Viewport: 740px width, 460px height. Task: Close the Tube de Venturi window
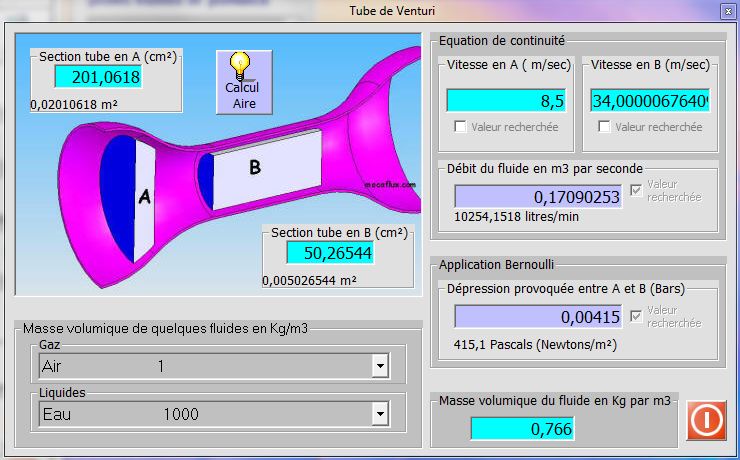pos(728,11)
